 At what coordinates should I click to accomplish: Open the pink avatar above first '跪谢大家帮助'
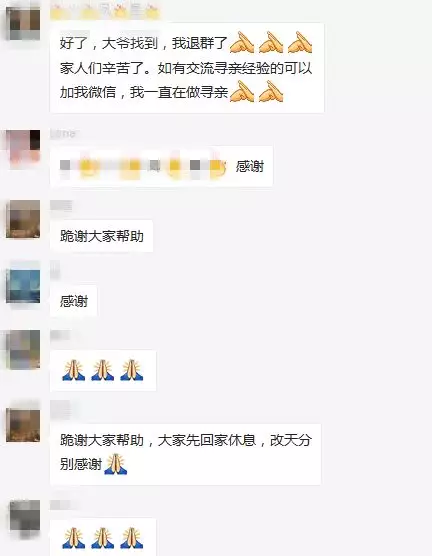[23, 147]
